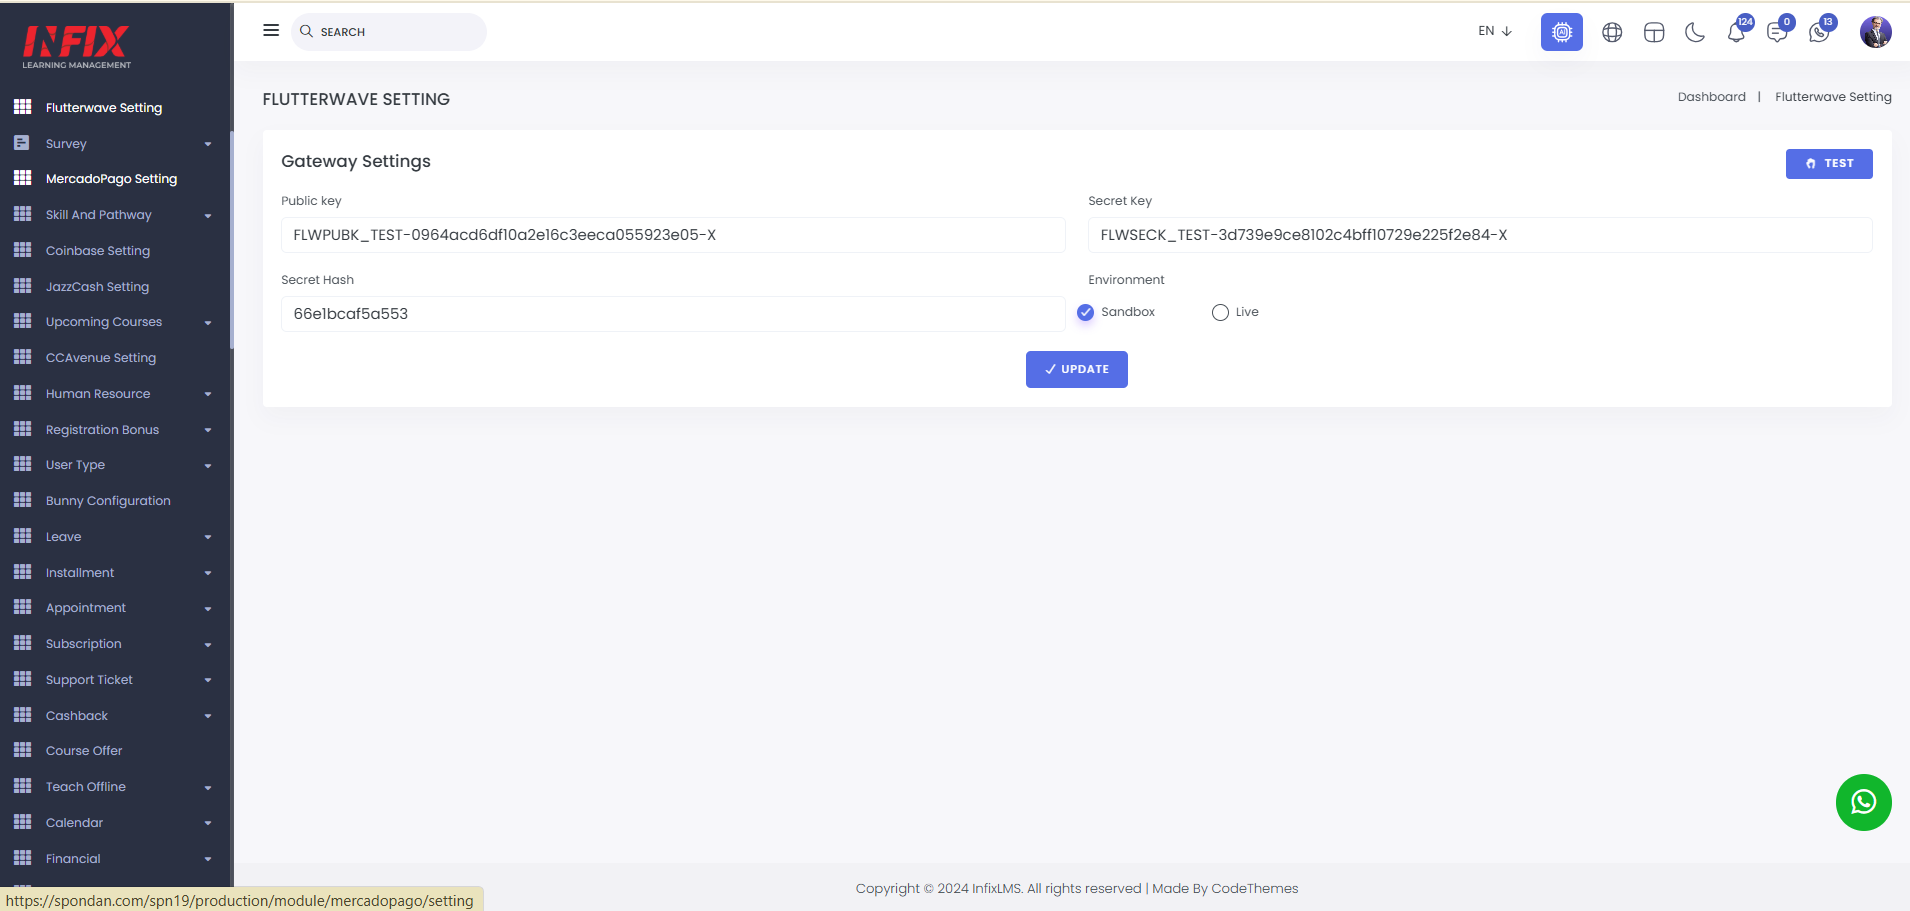This screenshot has height=911, width=1910.
Task: Click the Secret Hash input field
Action: (x=673, y=314)
